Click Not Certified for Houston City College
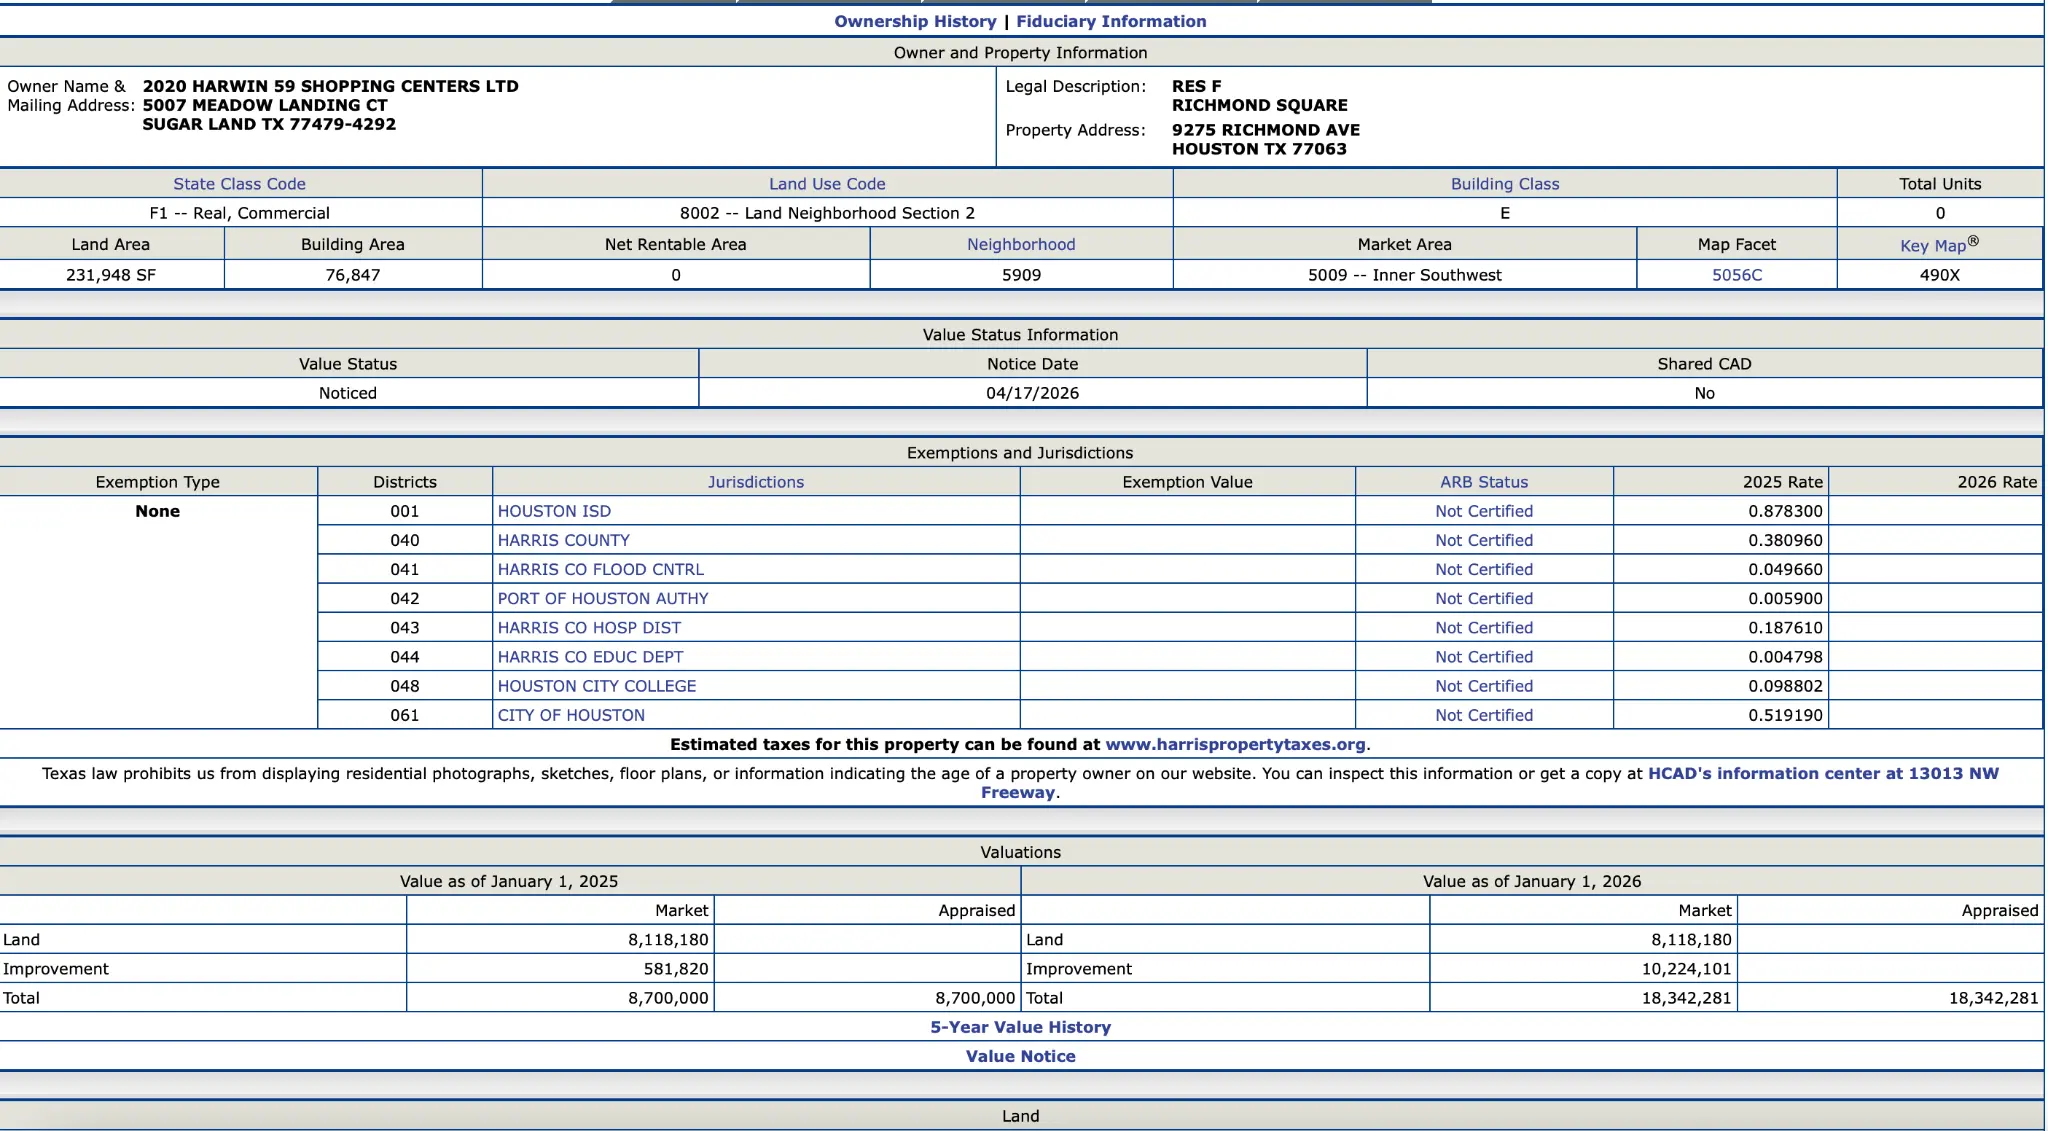Screen dimensions: 2048x1131 1484,686
